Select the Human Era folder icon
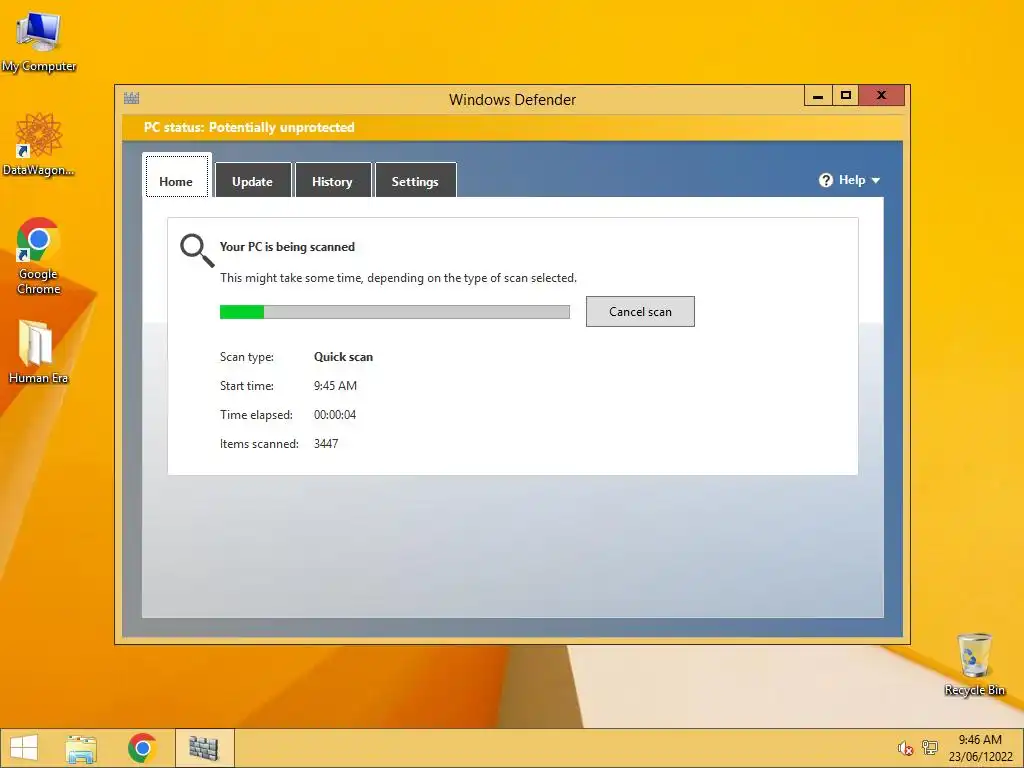Image resolution: width=1024 pixels, height=768 pixels. coord(38,351)
